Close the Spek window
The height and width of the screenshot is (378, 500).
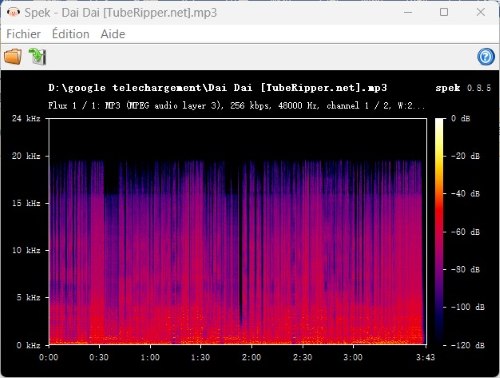[481, 13]
